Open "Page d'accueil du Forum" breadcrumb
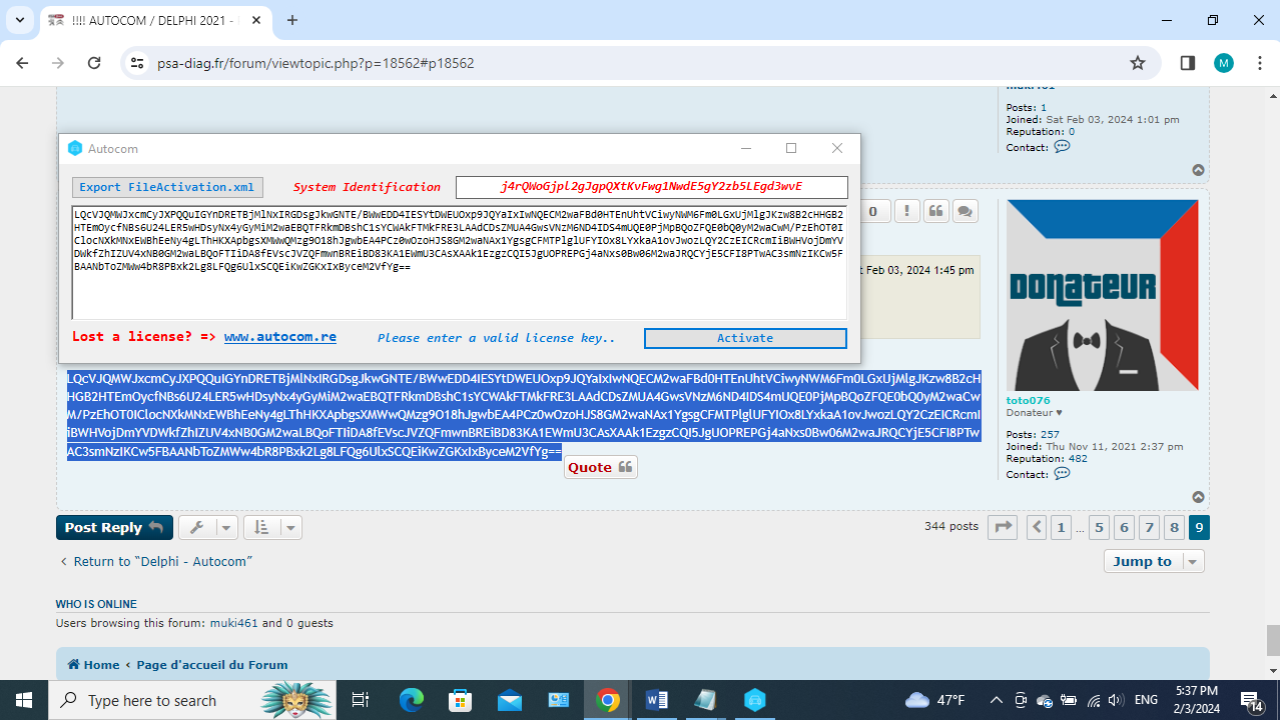The width and height of the screenshot is (1280, 720). pyautogui.click(x=212, y=665)
